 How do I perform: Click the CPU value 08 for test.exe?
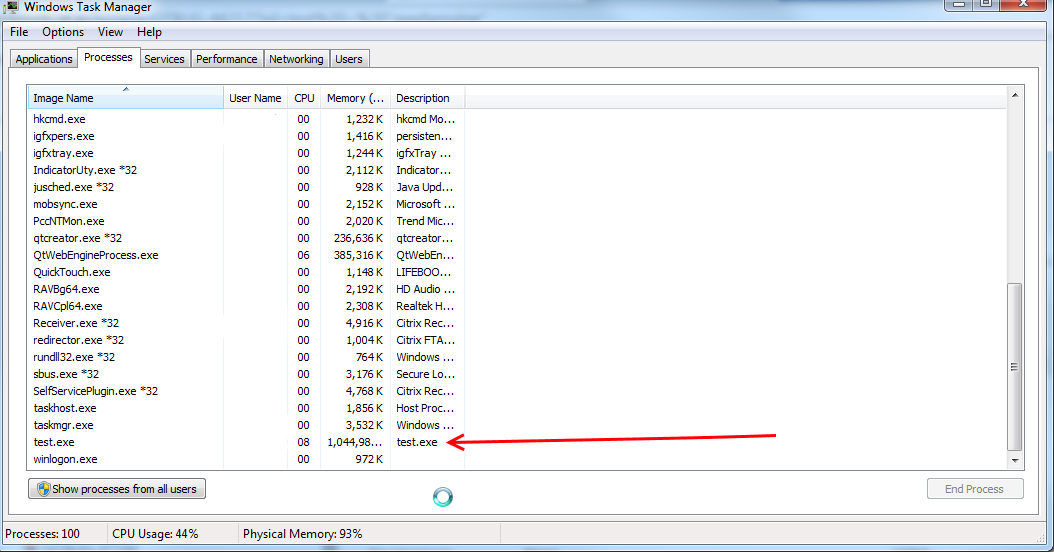(x=303, y=442)
